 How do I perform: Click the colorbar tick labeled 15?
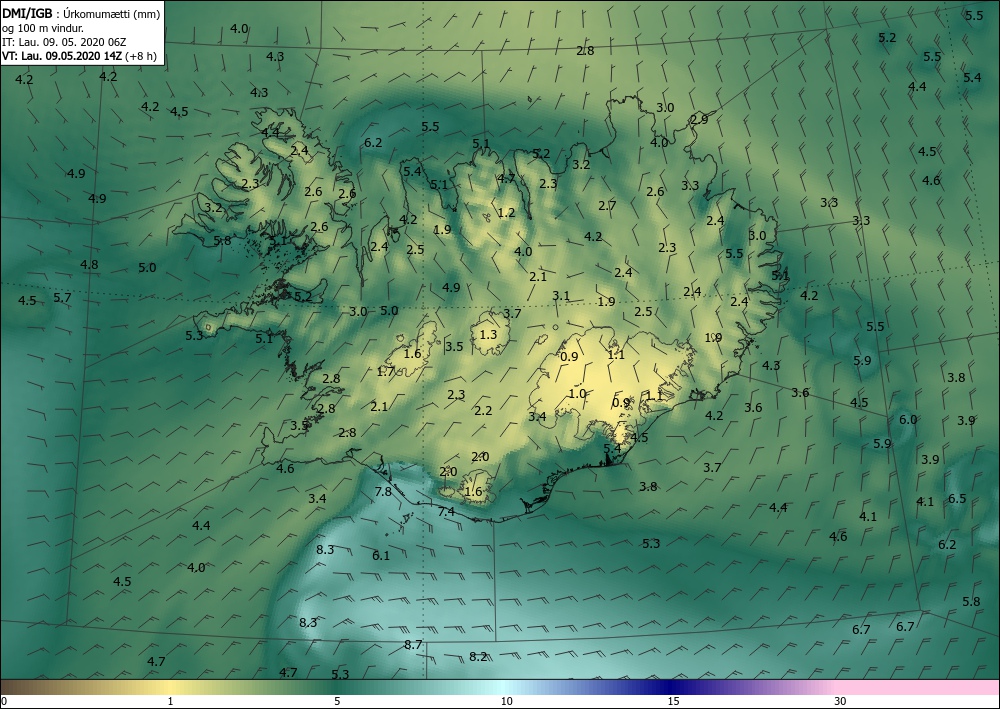pyautogui.click(x=673, y=702)
